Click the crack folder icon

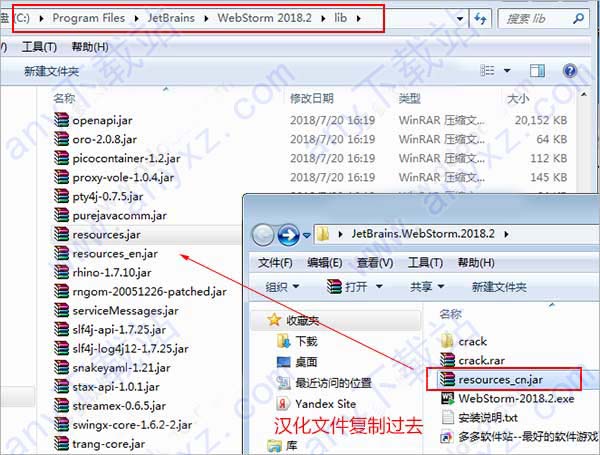click(447, 341)
